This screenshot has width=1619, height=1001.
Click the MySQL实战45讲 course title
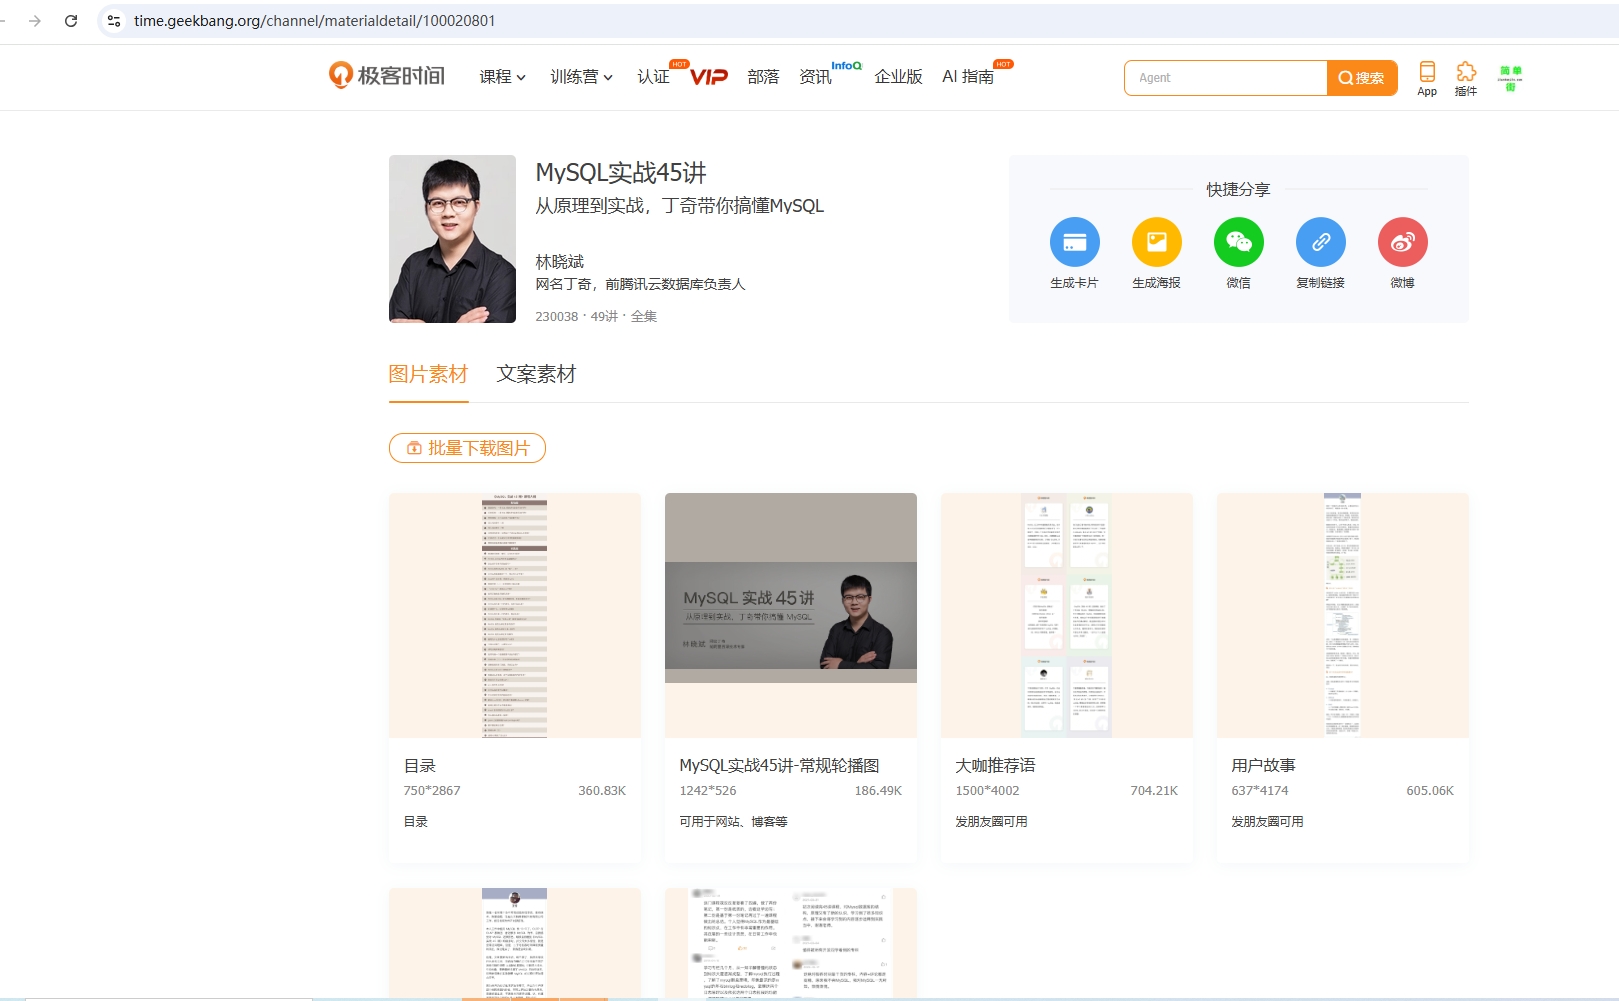621,173
